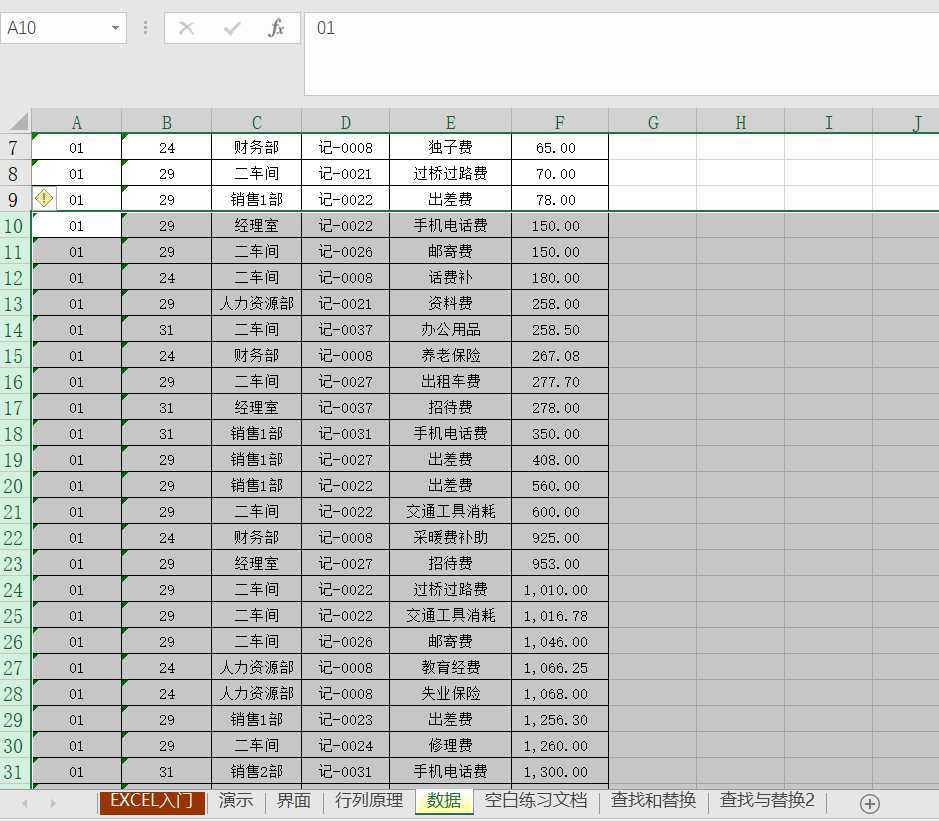Click the 销售2部 cell in row 31
Screen dimensions: 939x821
coord(256,771)
